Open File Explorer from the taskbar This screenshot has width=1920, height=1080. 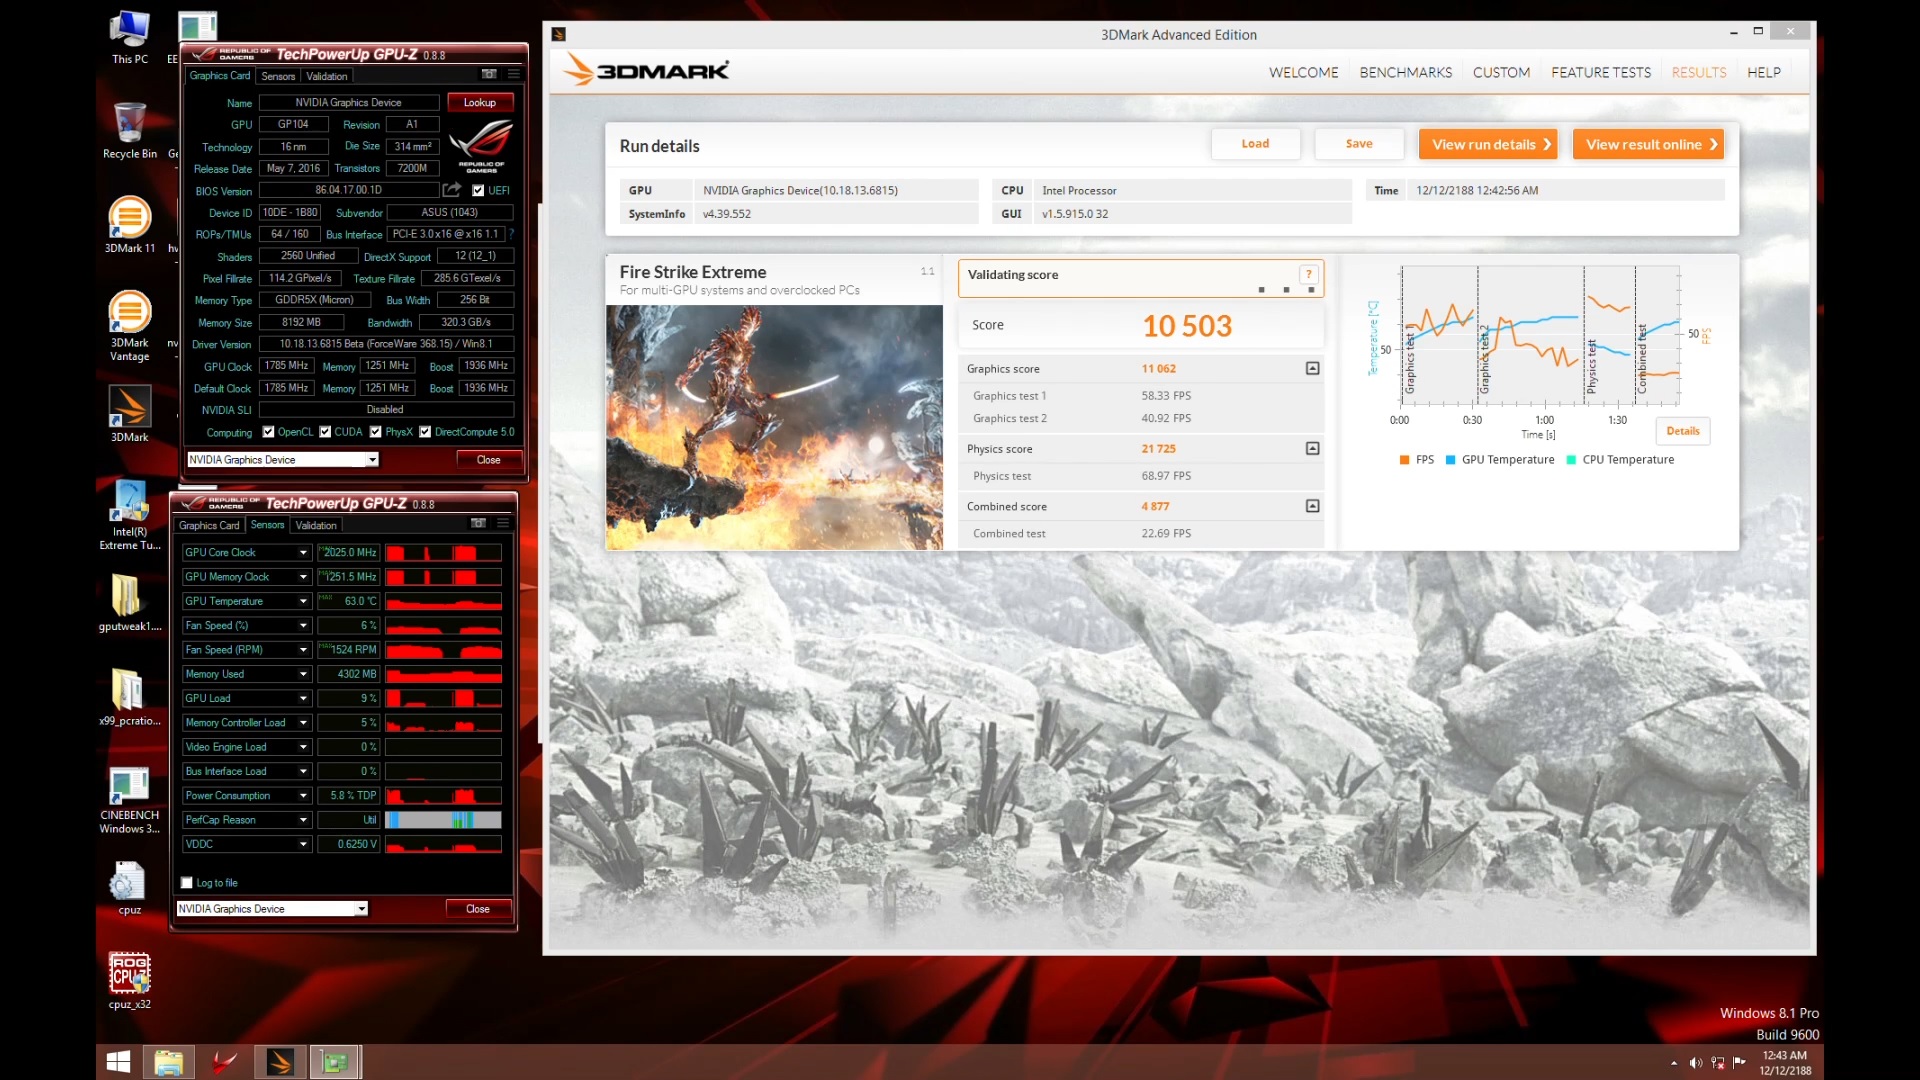(x=168, y=1062)
